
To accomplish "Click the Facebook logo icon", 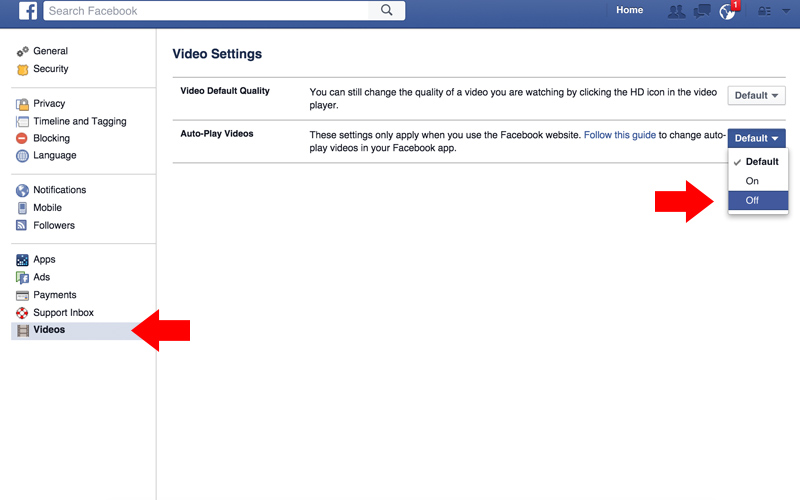I will [x=28, y=11].
